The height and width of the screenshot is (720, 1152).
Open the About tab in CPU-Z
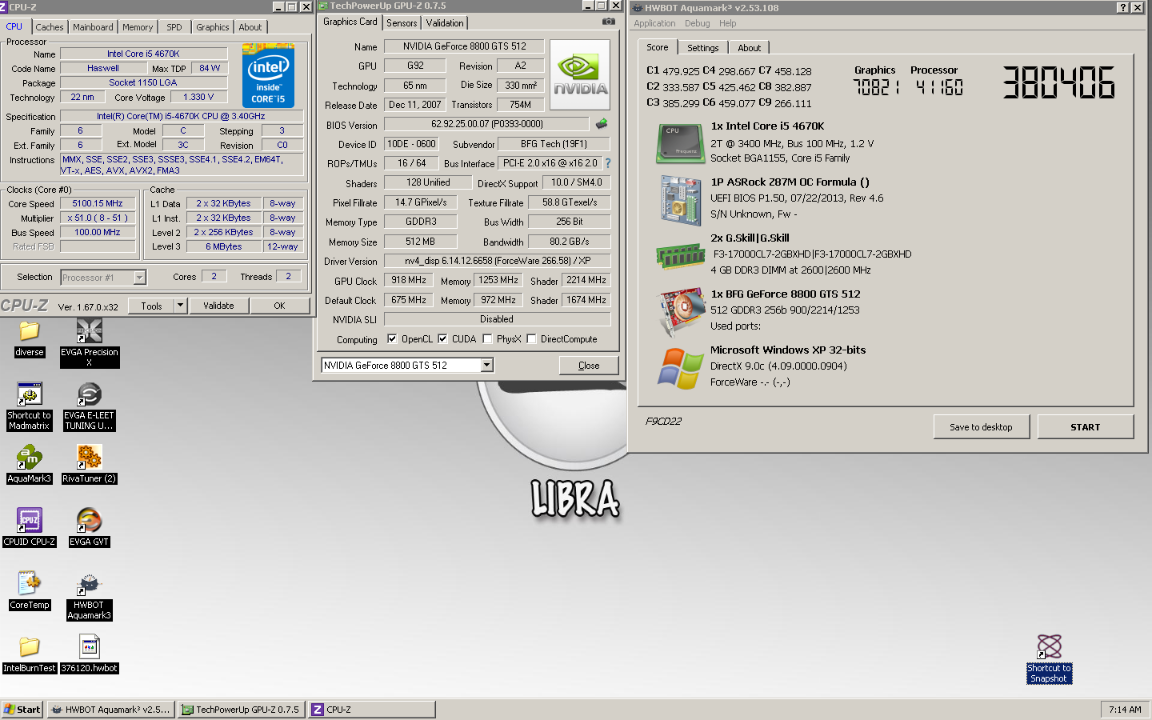click(250, 27)
